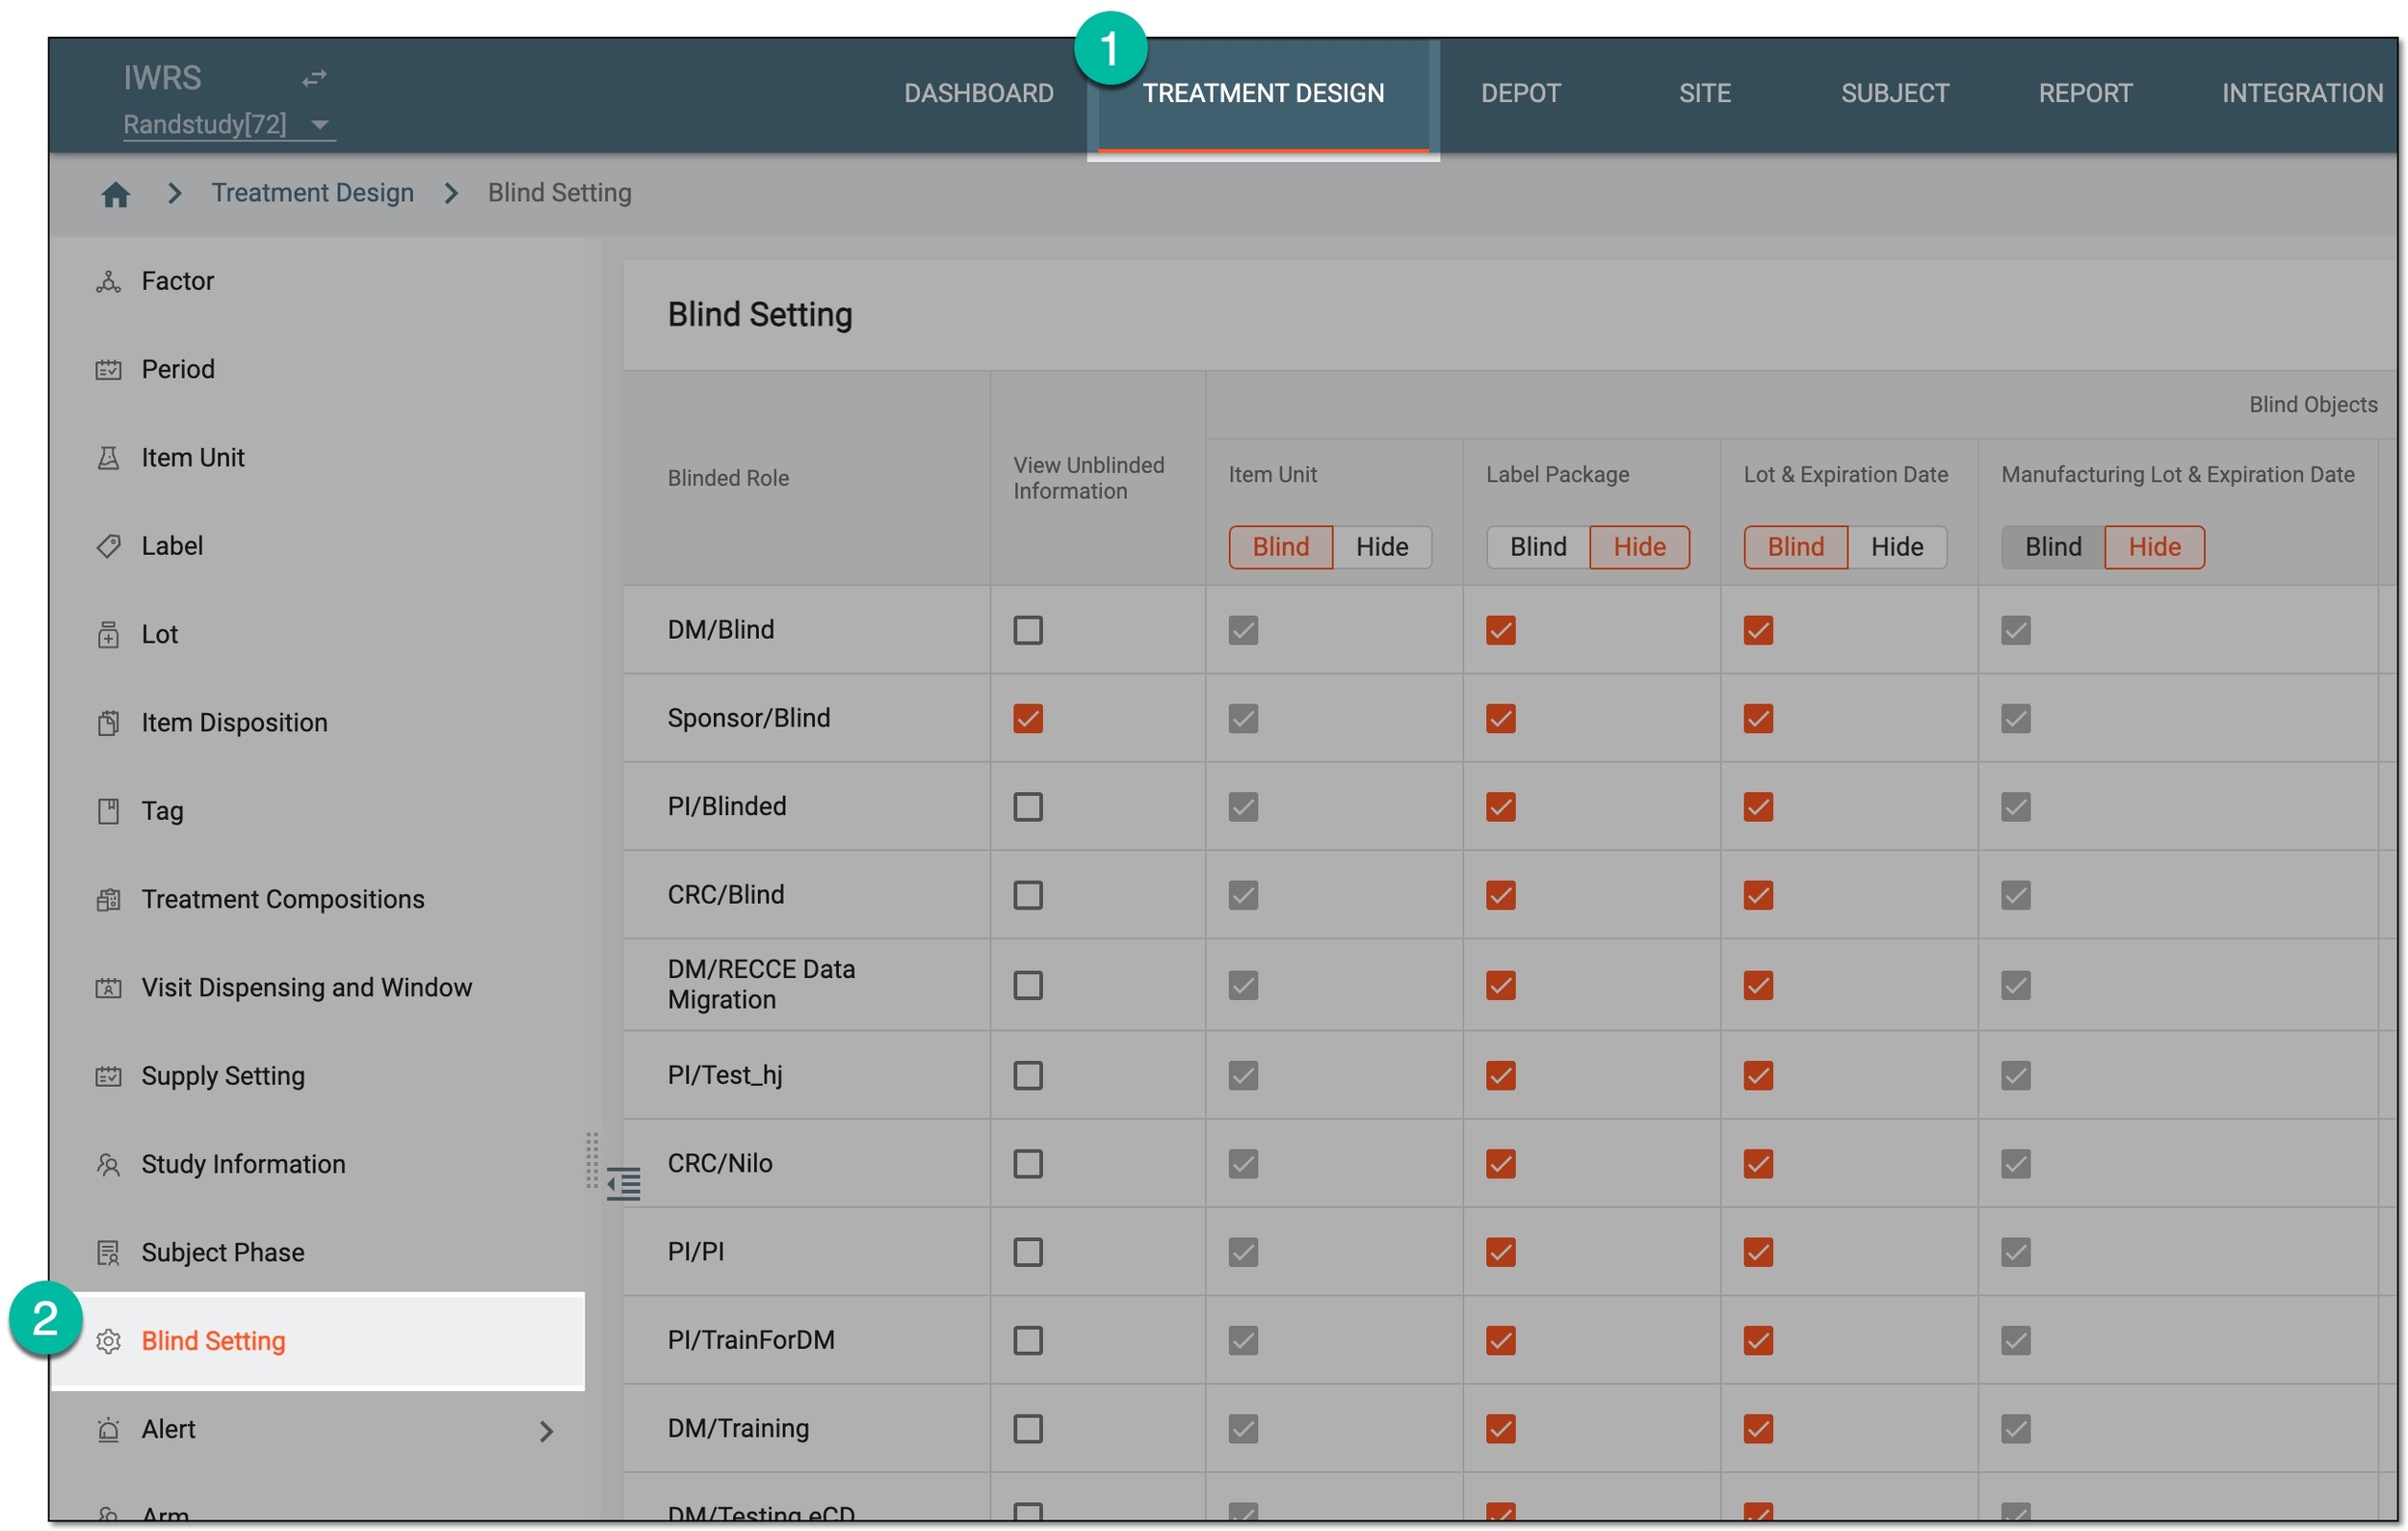The height and width of the screenshot is (1531, 2408).
Task: Go to home via breadcrumb house icon
Action: click(115, 194)
